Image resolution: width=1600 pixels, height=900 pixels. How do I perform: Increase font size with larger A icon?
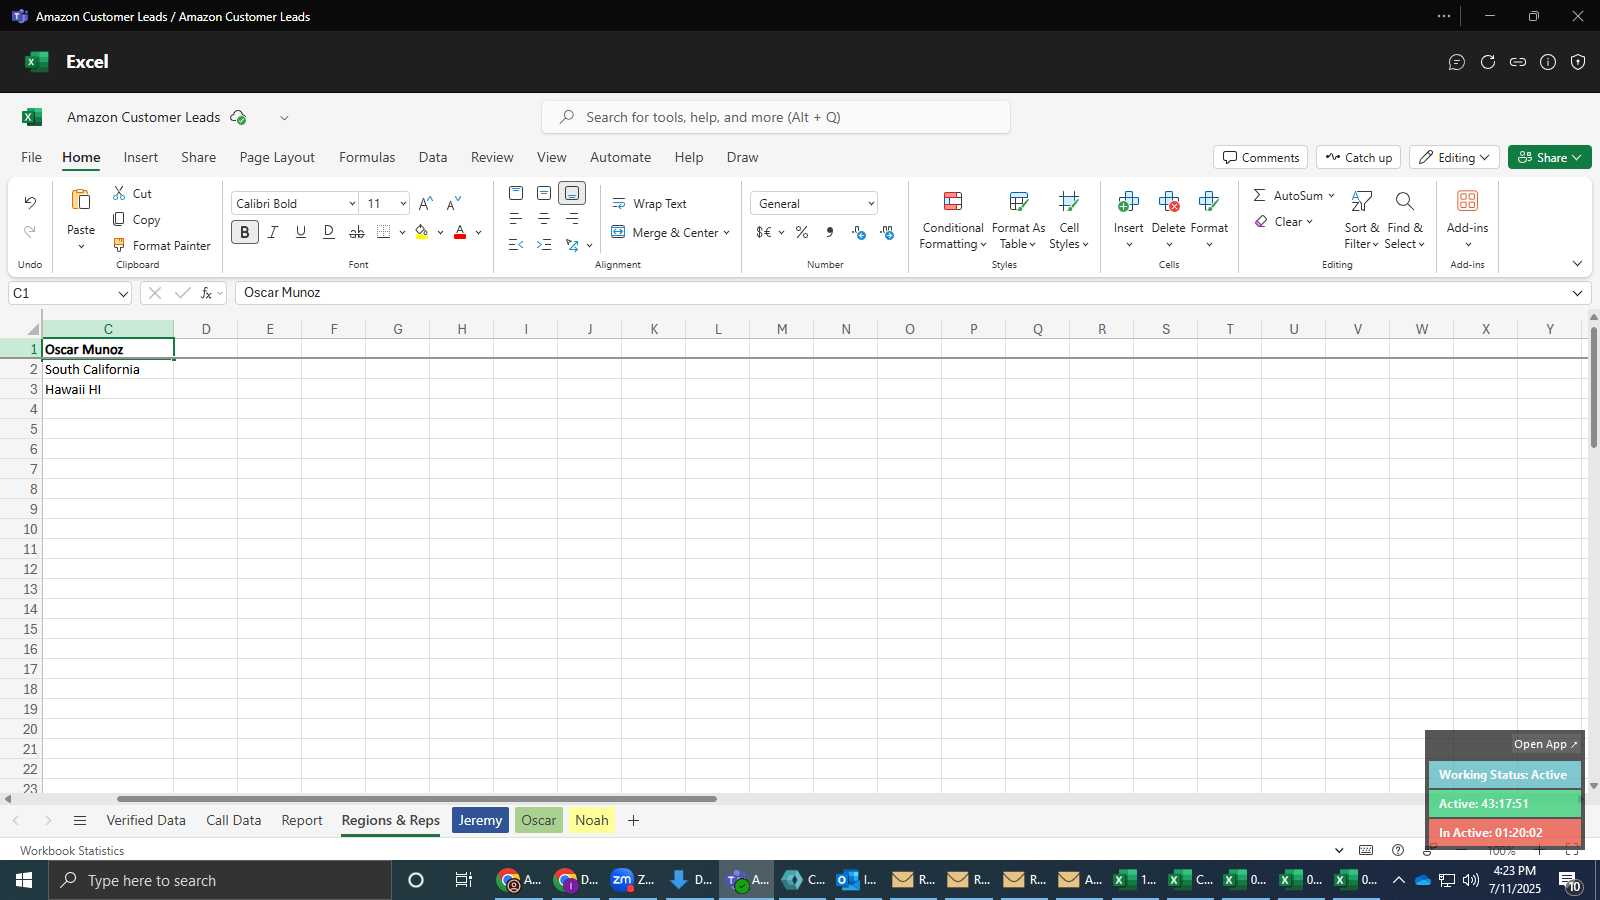pyautogui.click(x=425, y=203)
